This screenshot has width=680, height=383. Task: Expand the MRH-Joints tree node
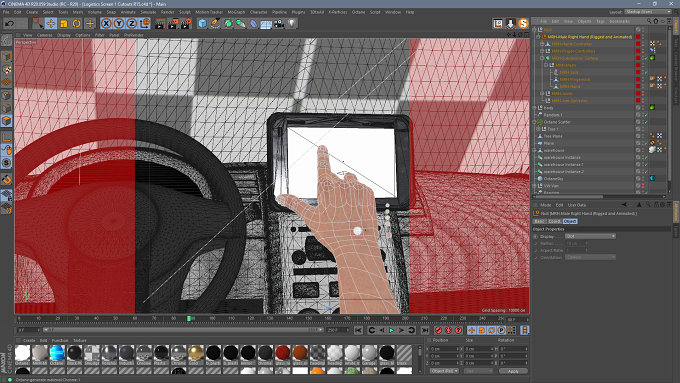542,93
